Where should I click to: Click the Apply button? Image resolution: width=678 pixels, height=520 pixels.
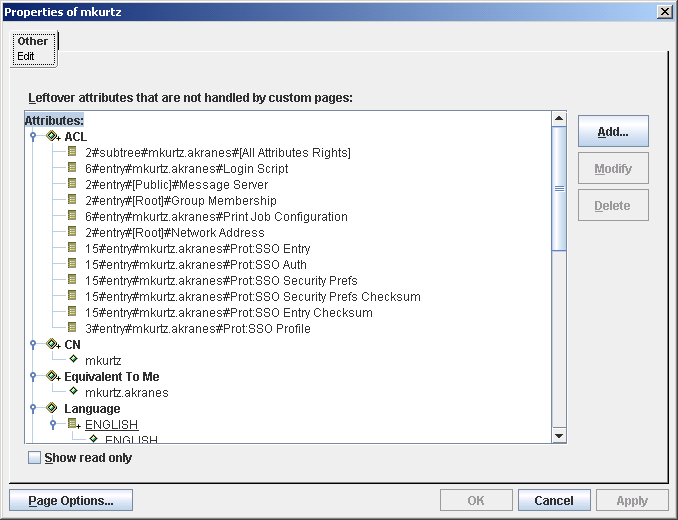[632, 501]
